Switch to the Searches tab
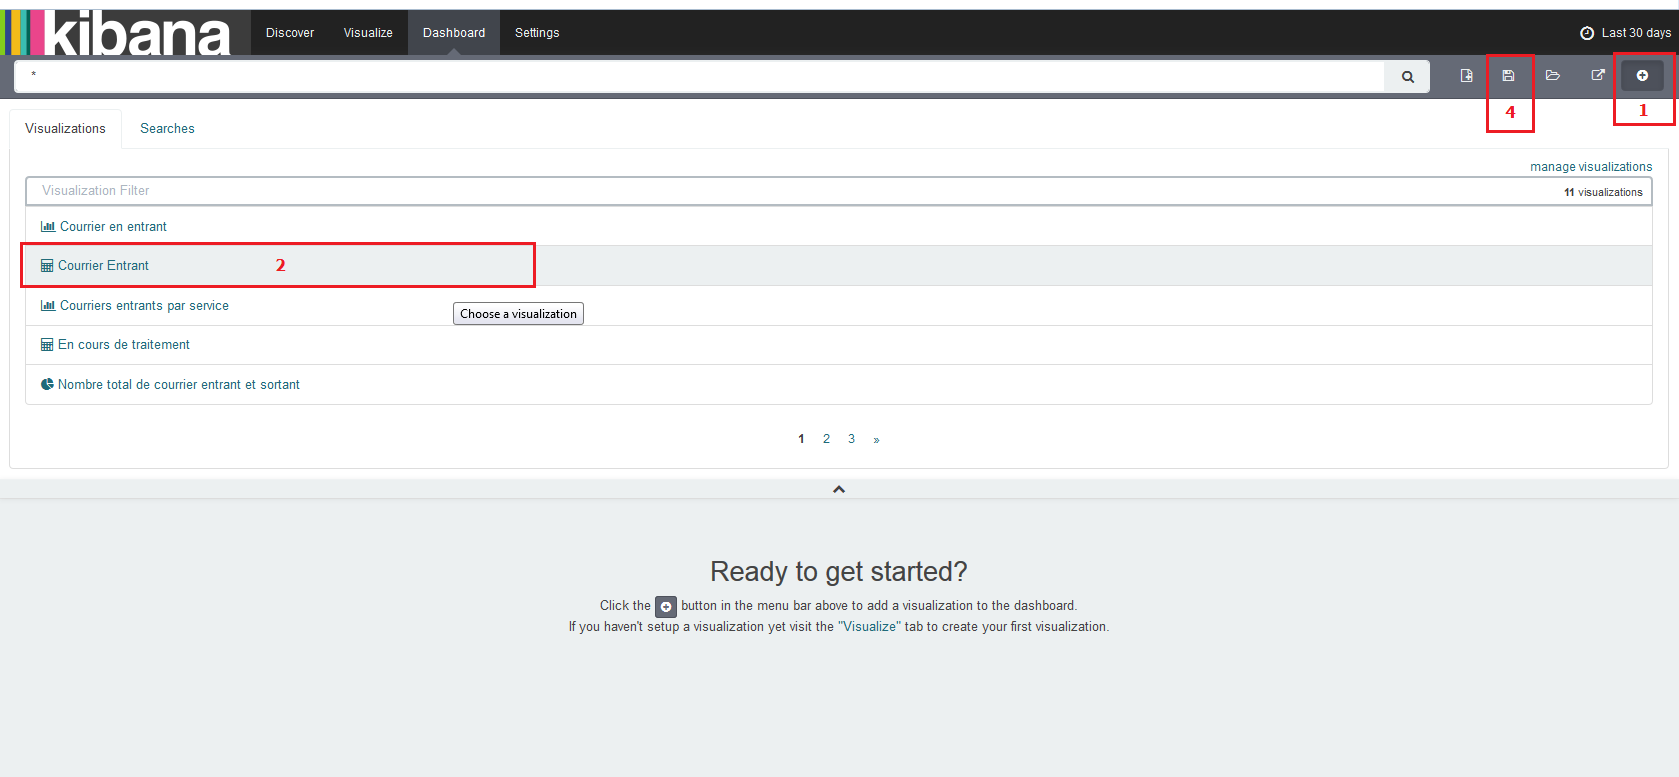The image size is (1679, 777). click(167, 129)
